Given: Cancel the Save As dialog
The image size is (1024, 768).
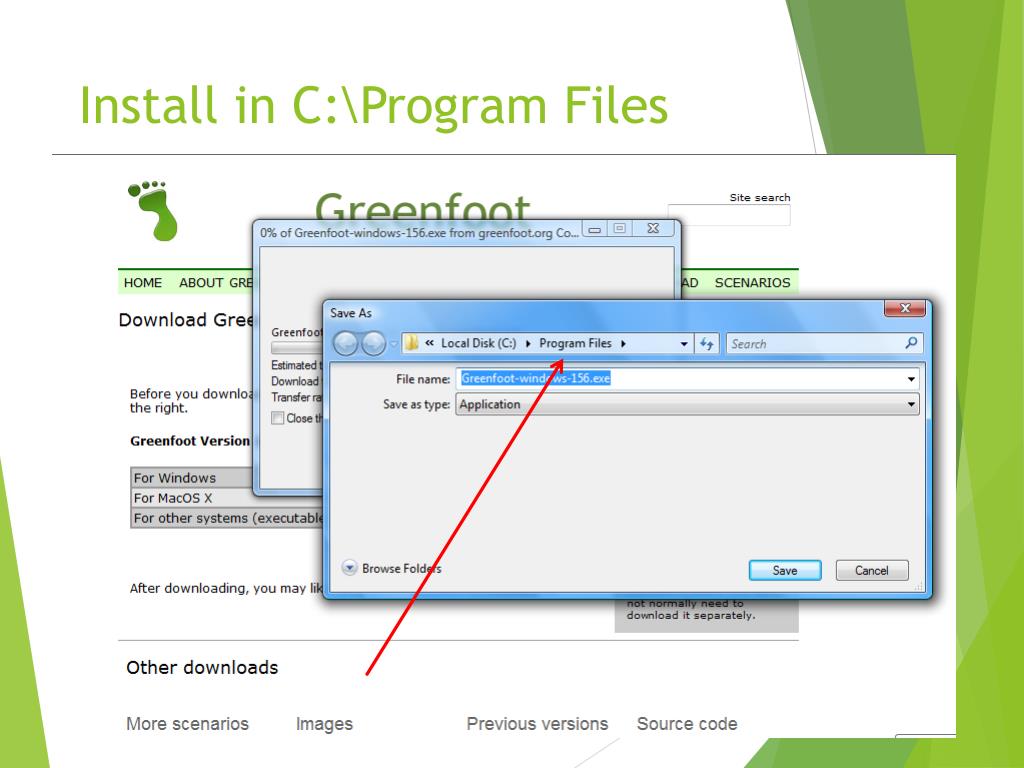Looking at the screenshot, I should pos(872,570).
